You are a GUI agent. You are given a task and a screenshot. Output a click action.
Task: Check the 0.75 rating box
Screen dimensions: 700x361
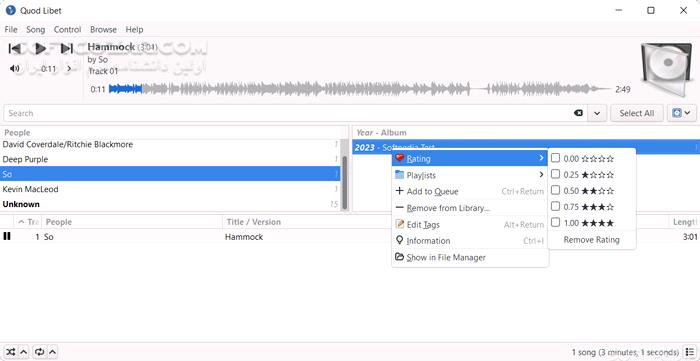tap(555, 206)
